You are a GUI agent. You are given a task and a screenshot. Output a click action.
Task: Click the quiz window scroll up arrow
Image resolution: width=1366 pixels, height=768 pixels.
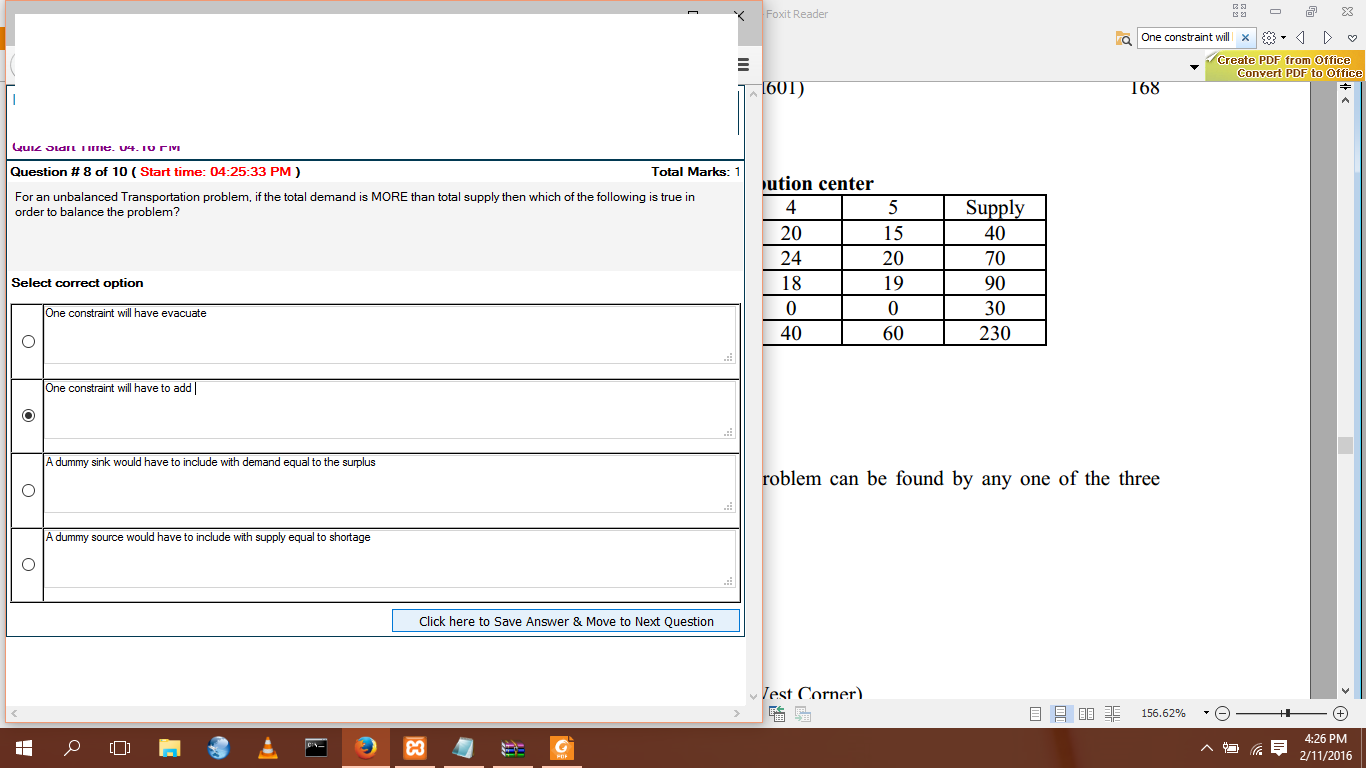[x=754, y=96]
